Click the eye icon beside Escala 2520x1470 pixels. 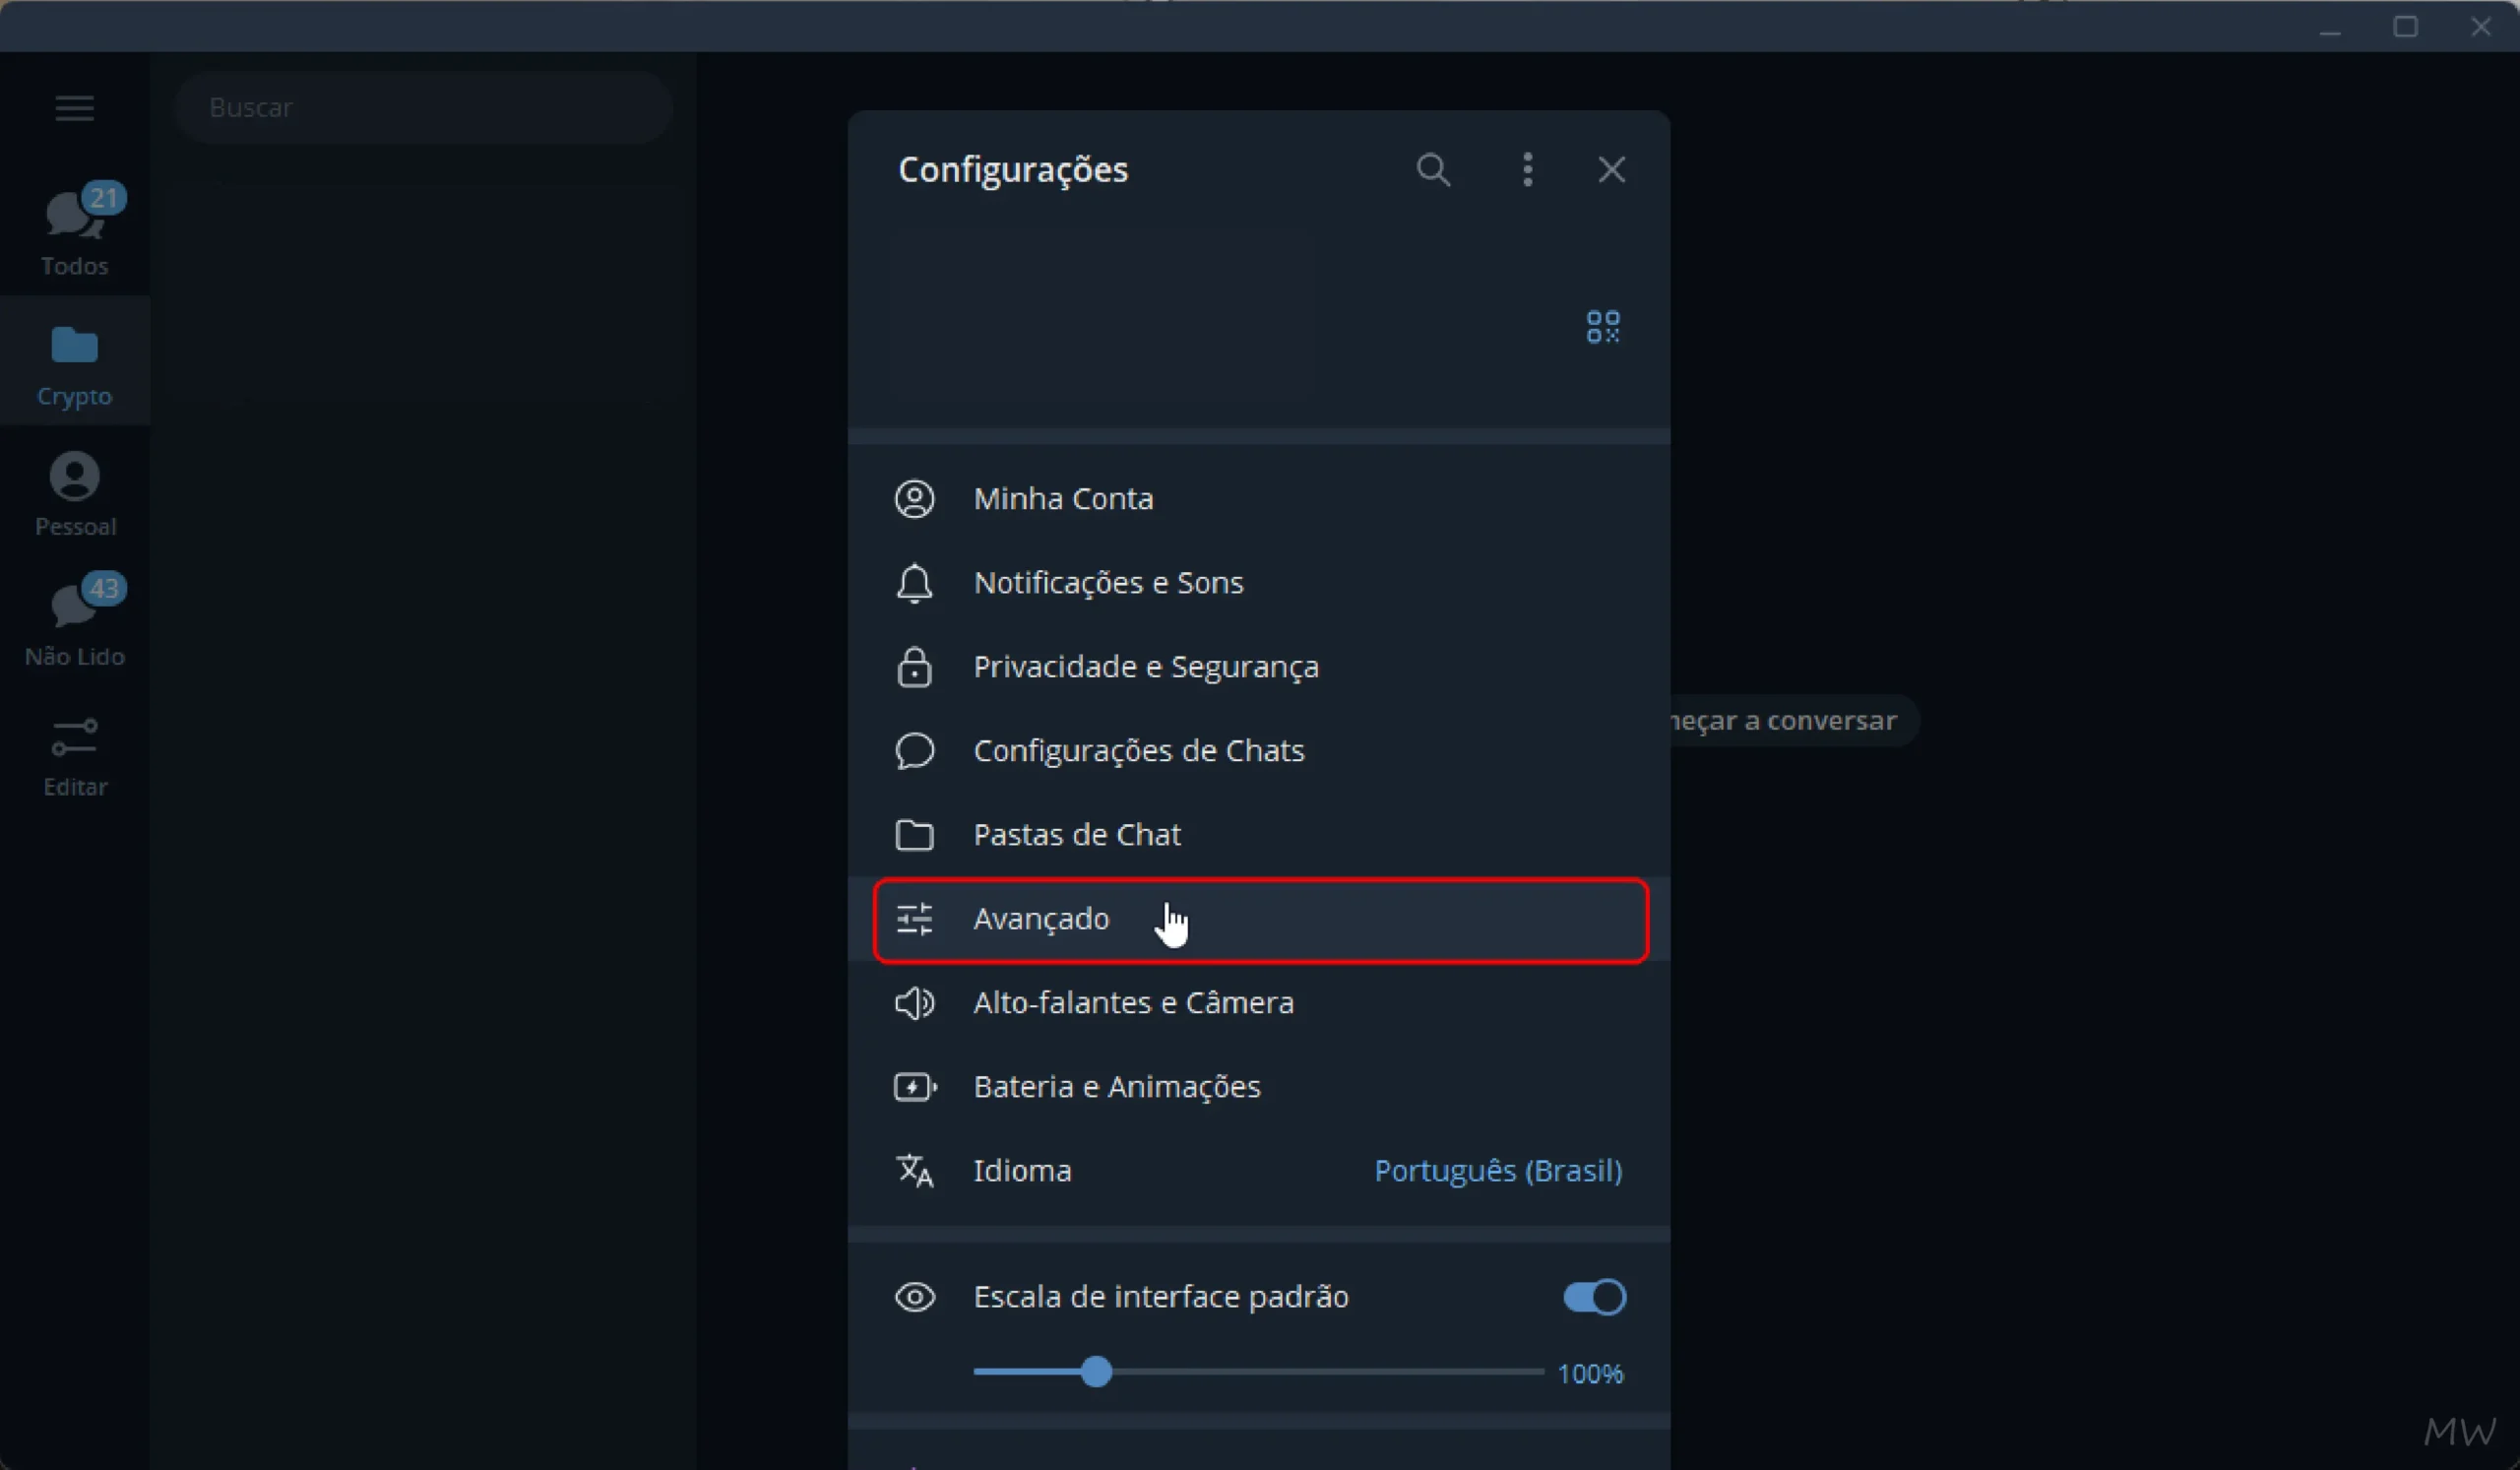click(914, 1297)
